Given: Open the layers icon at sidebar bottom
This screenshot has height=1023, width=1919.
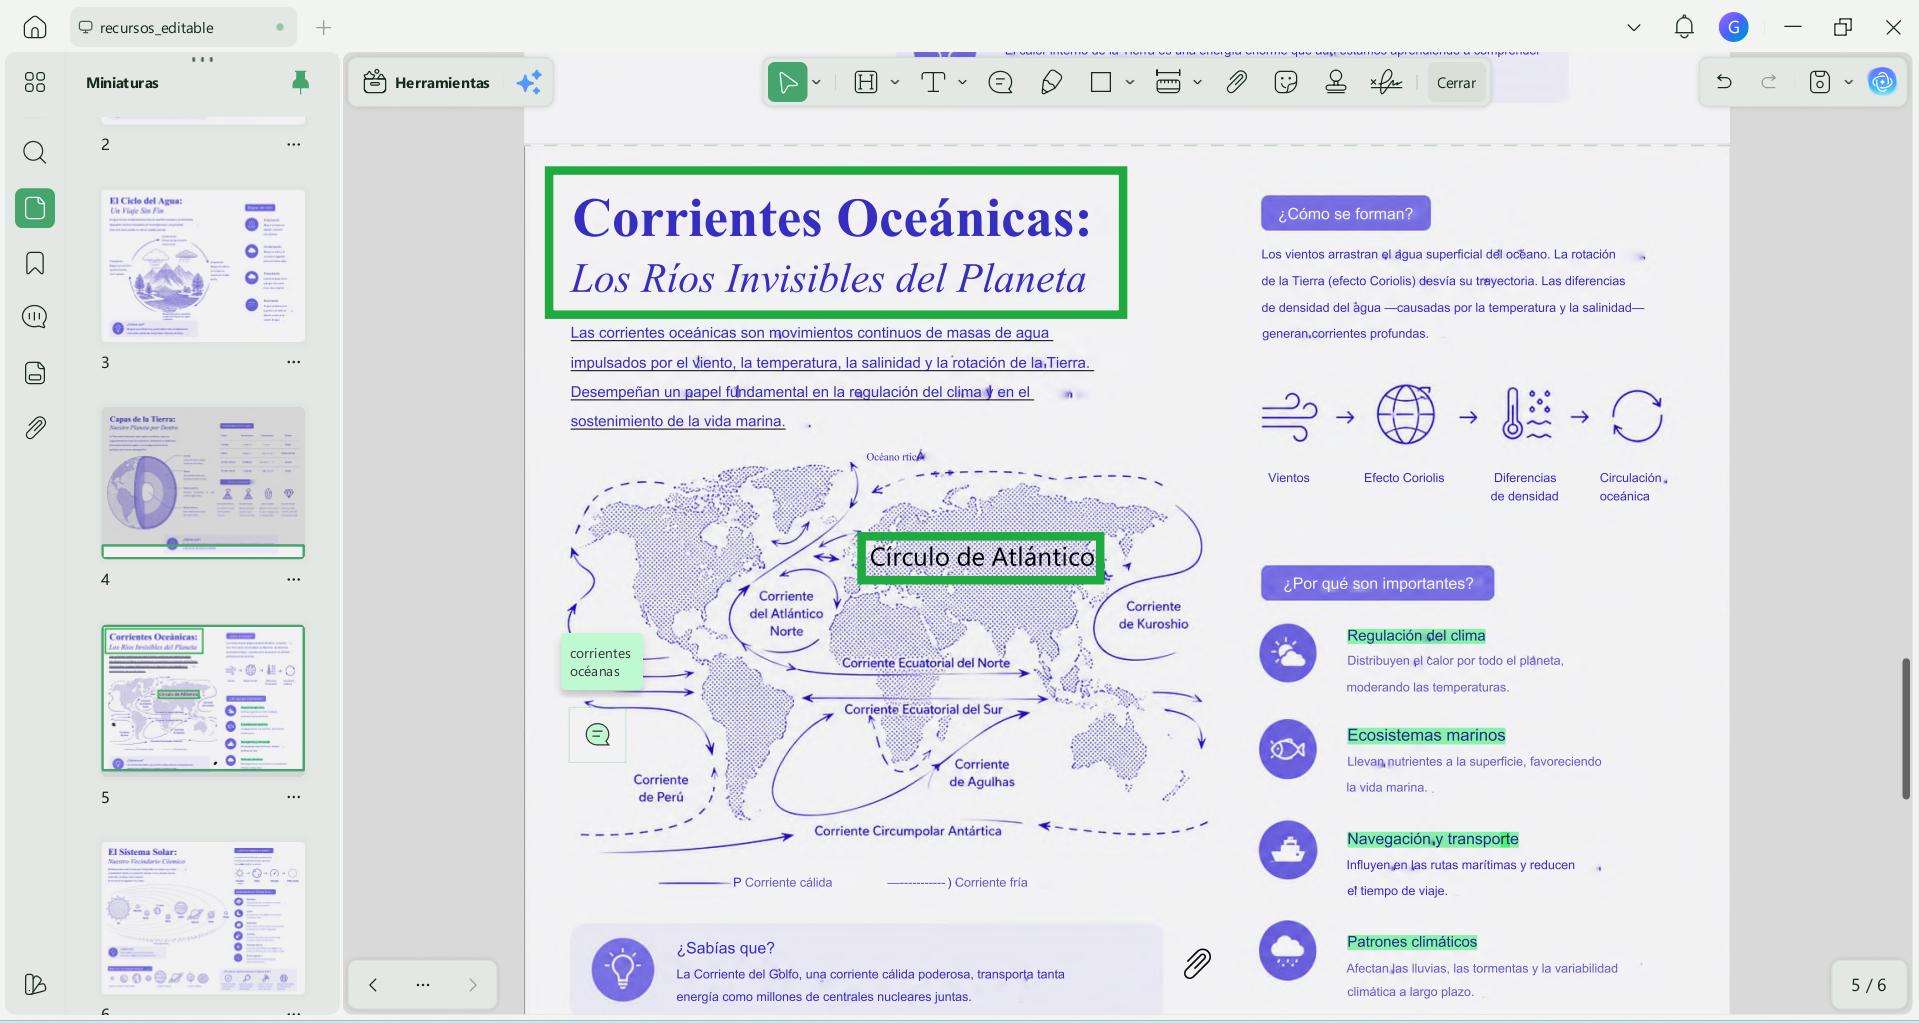Looking at the screenshot, I should [x=35, y=984].
